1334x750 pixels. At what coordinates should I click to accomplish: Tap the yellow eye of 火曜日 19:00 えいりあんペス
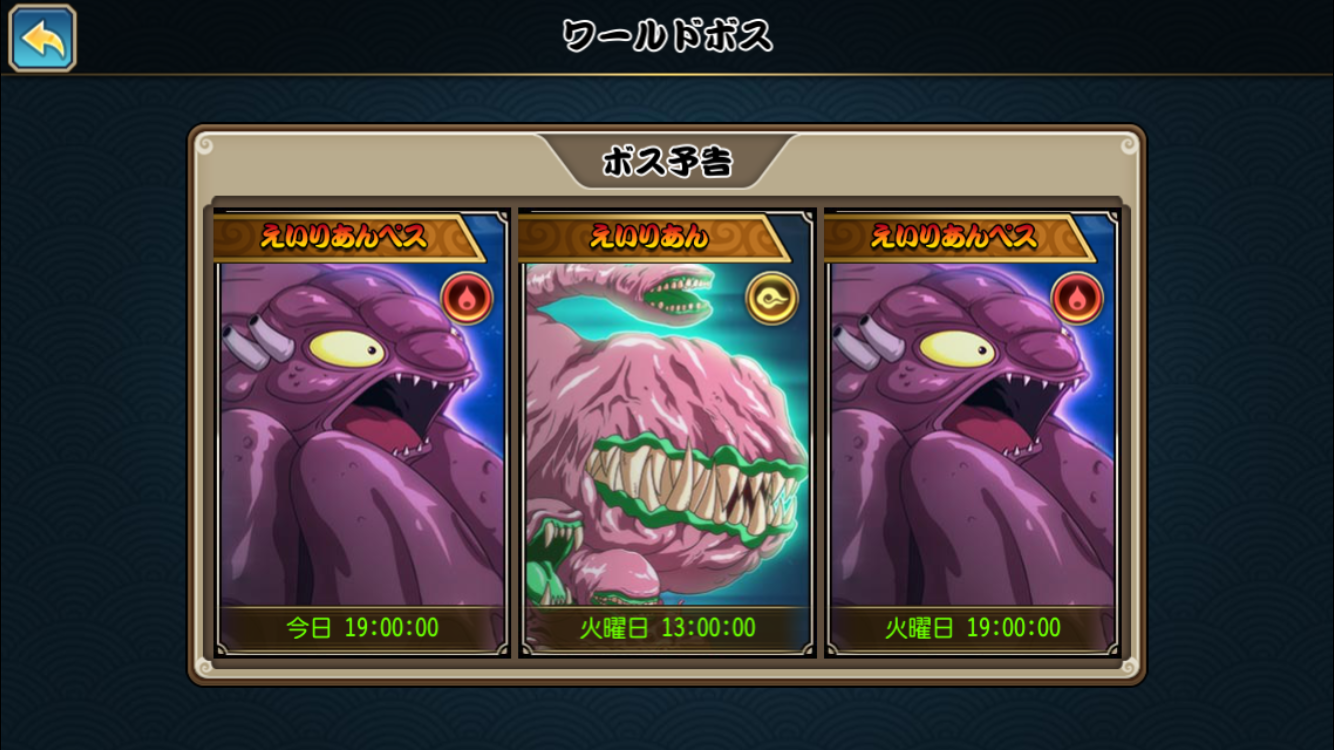click(957, 349)
